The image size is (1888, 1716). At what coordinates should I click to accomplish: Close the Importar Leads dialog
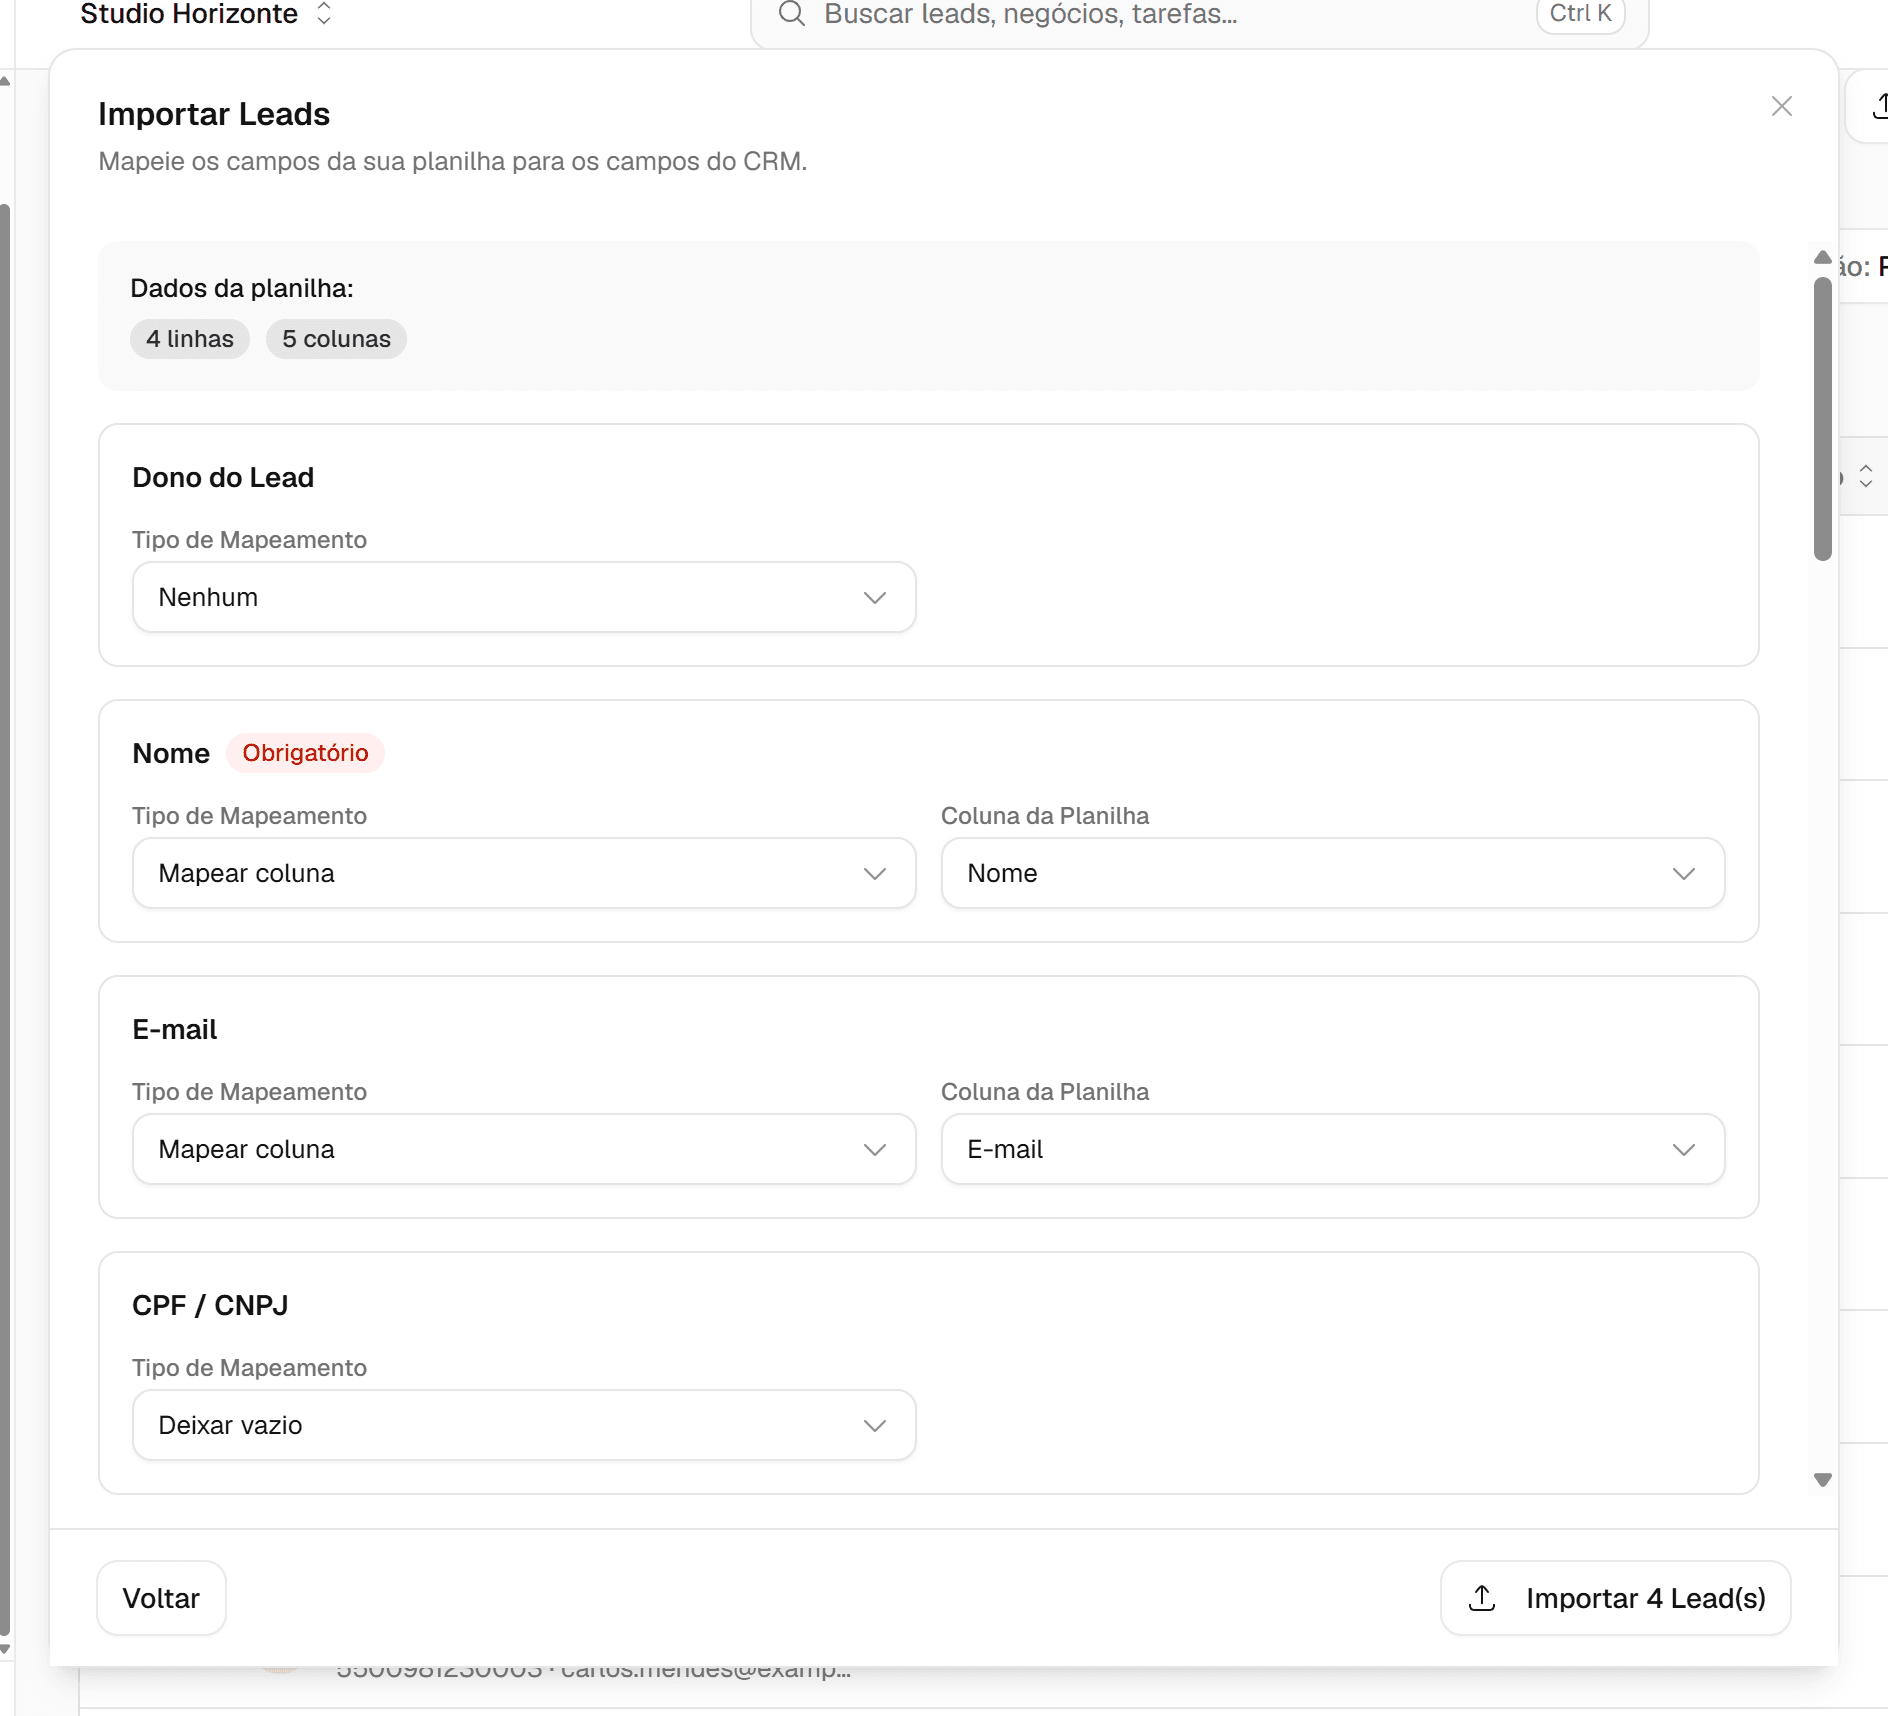tap(1781, 106)
